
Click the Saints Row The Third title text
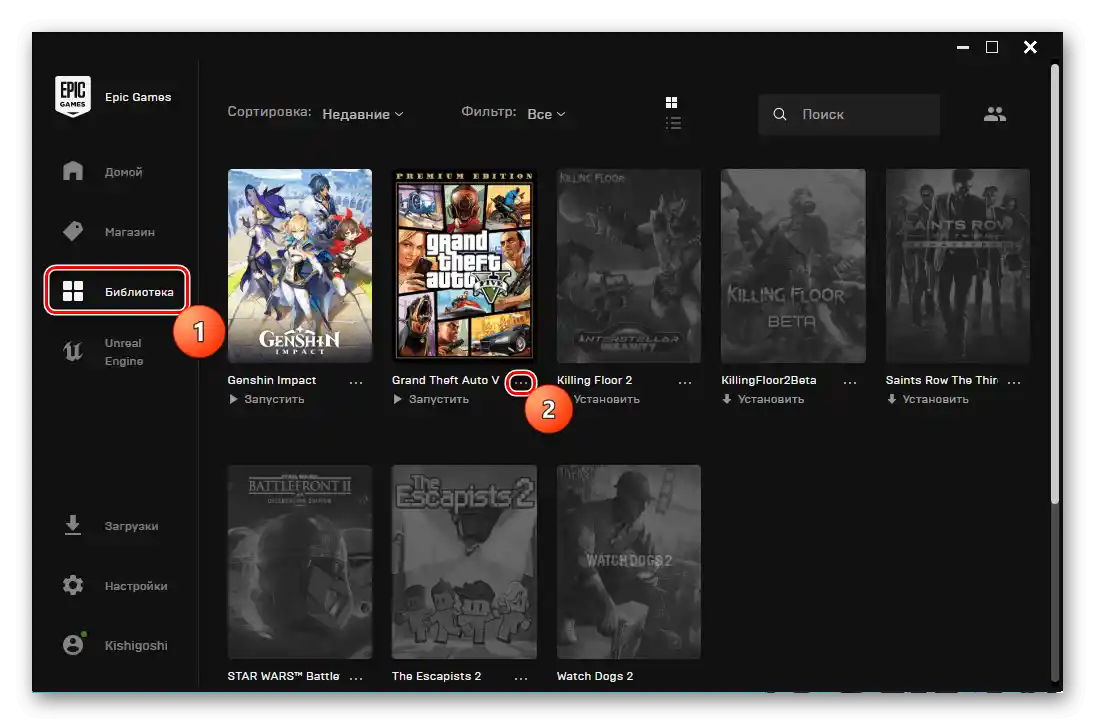[x=941, y=380]
